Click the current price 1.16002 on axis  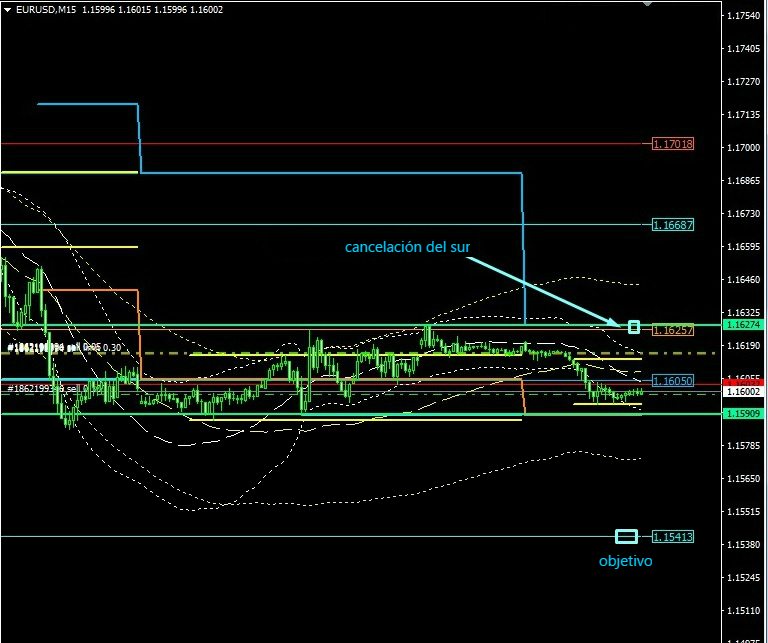click(x=743, y=393)
